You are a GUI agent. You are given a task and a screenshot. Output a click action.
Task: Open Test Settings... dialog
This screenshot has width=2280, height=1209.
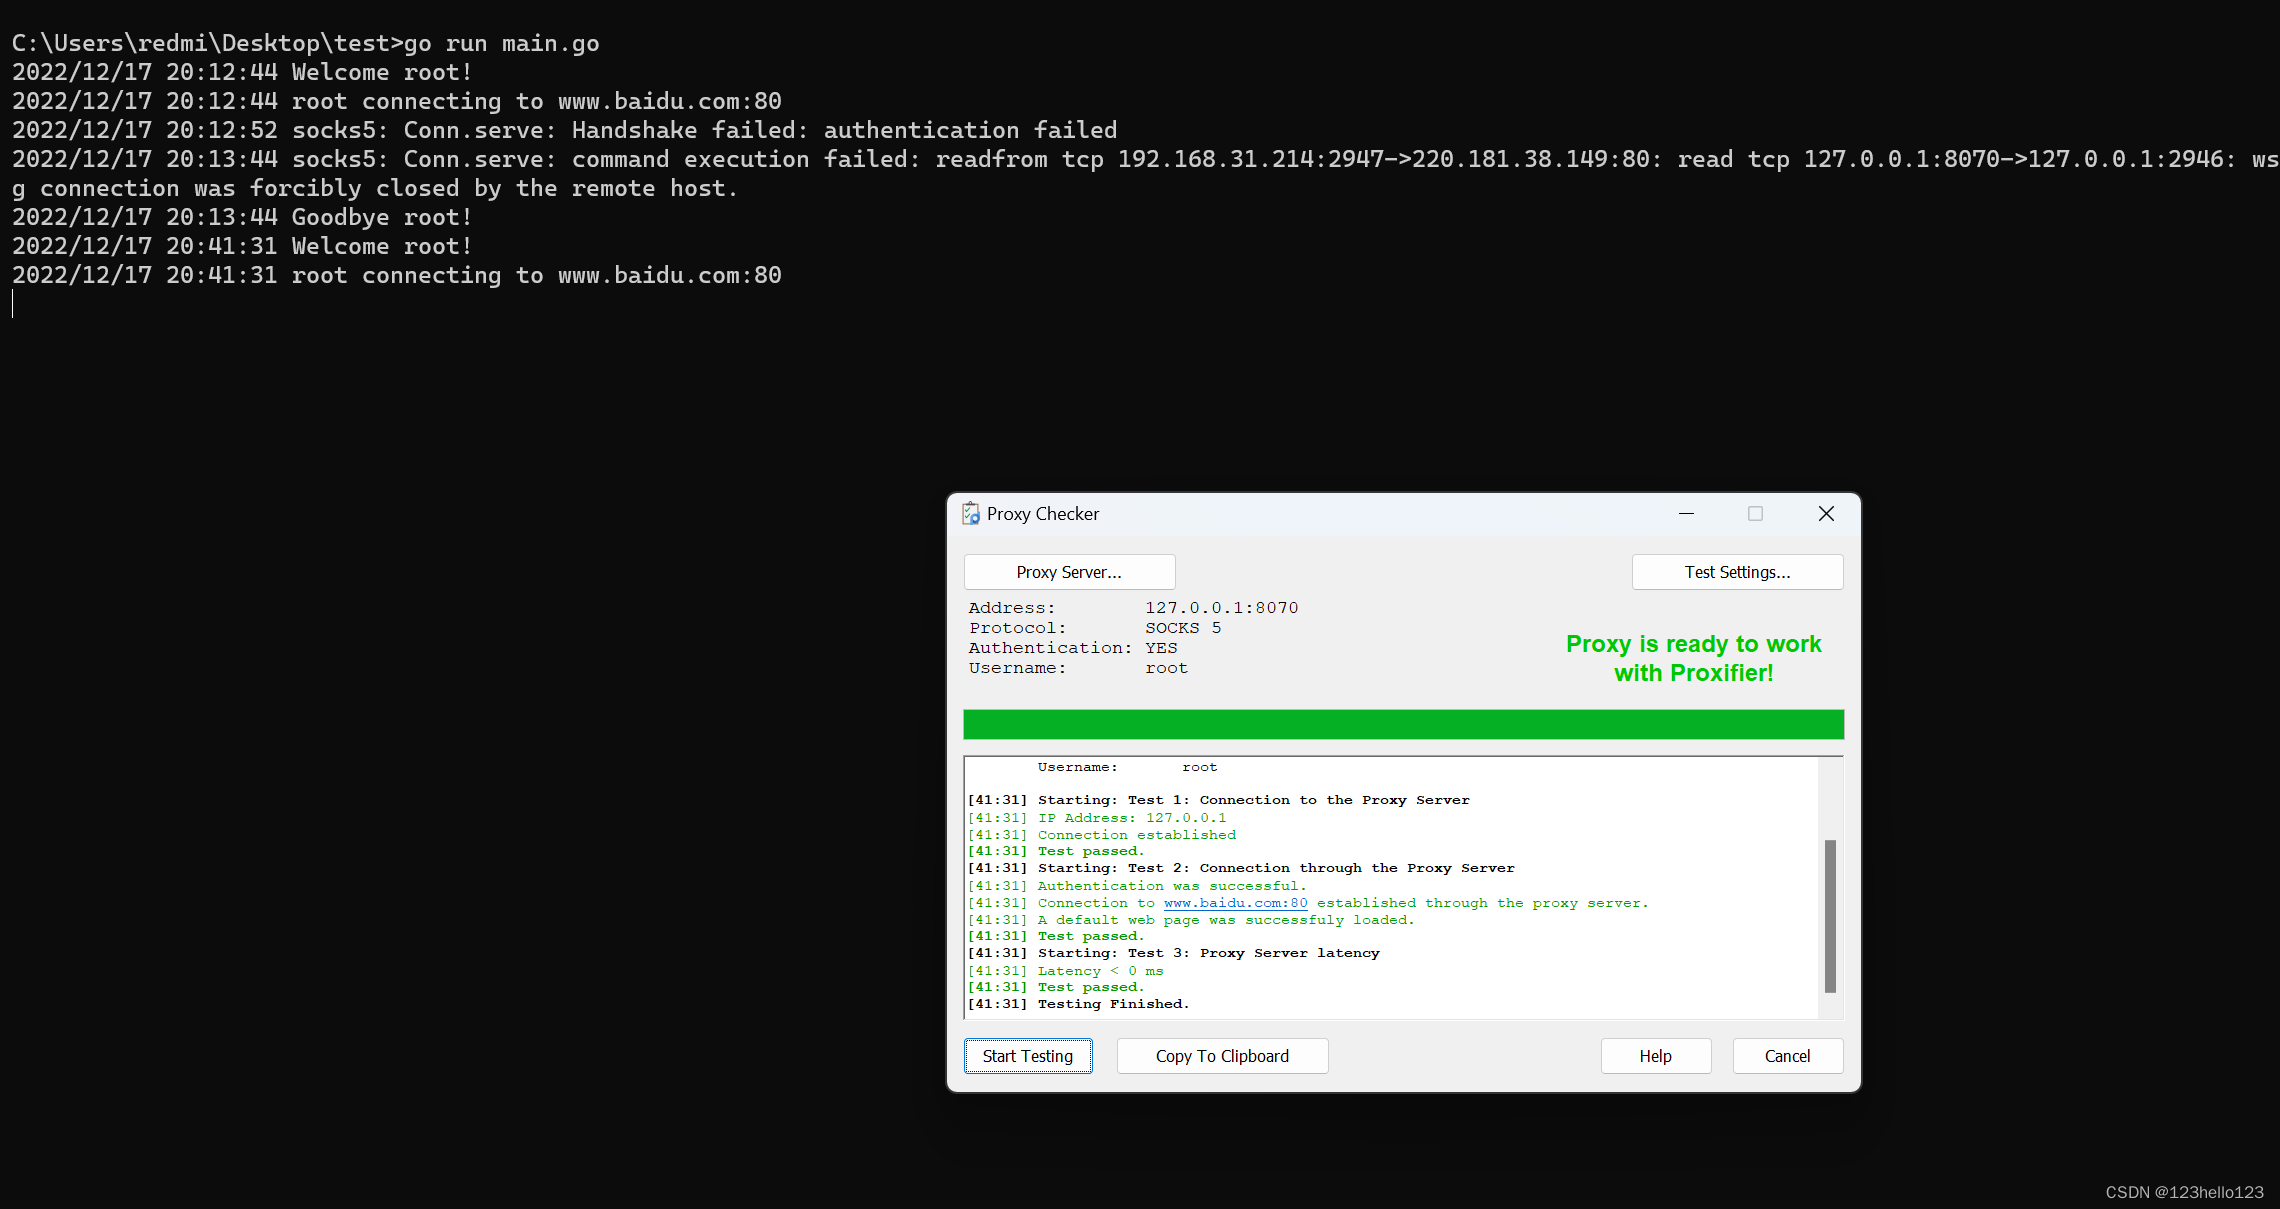[x=1737, y=572]
